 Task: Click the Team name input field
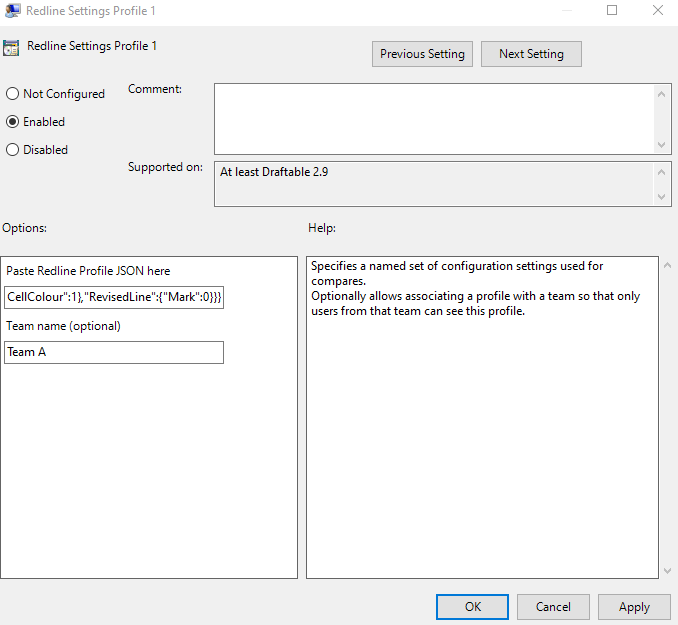(114, 352)
